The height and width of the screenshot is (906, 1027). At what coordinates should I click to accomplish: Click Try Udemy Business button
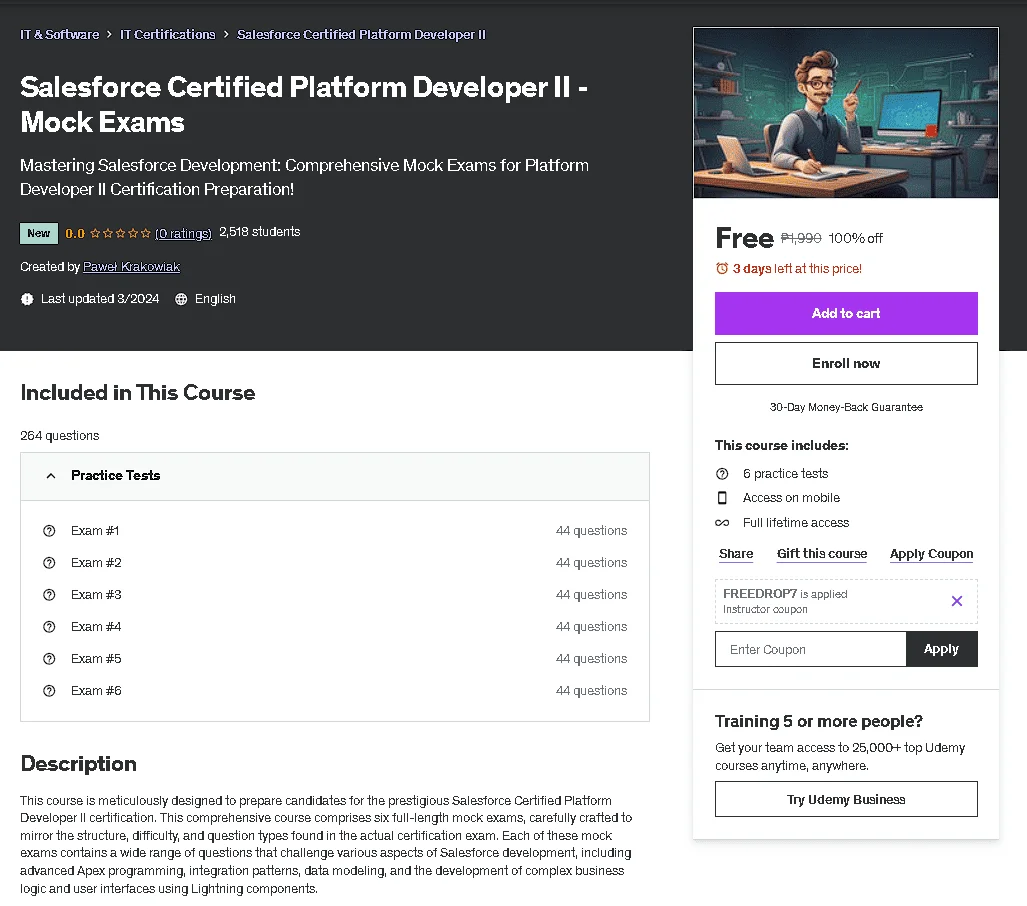coord(846,799)
